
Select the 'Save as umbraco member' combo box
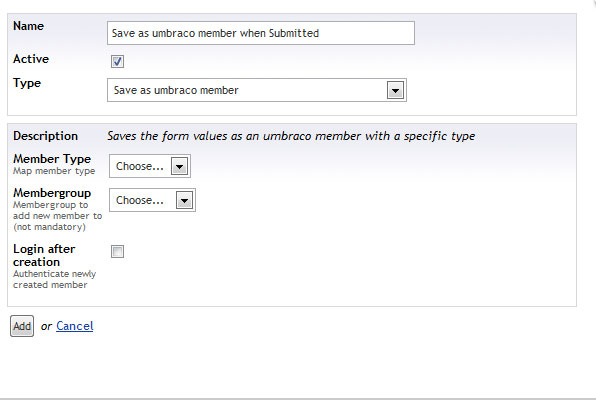click(x=257, y=90)
